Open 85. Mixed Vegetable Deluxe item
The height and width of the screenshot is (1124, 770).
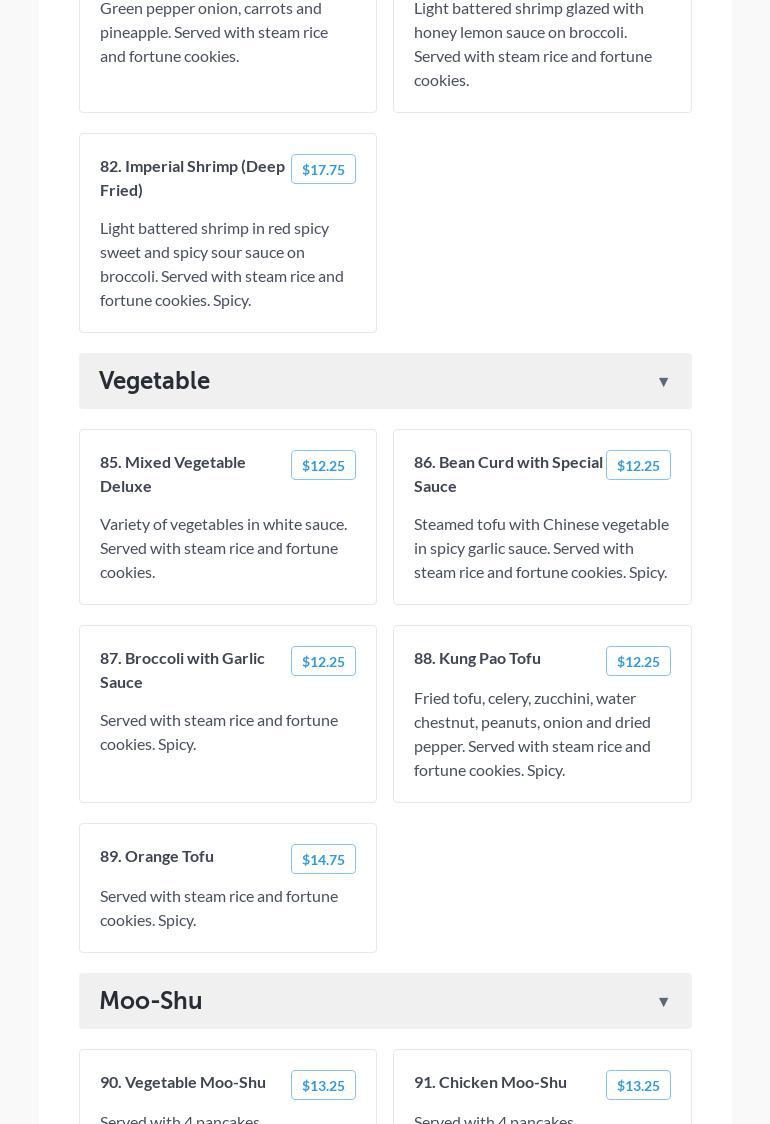tap(173, 474)
